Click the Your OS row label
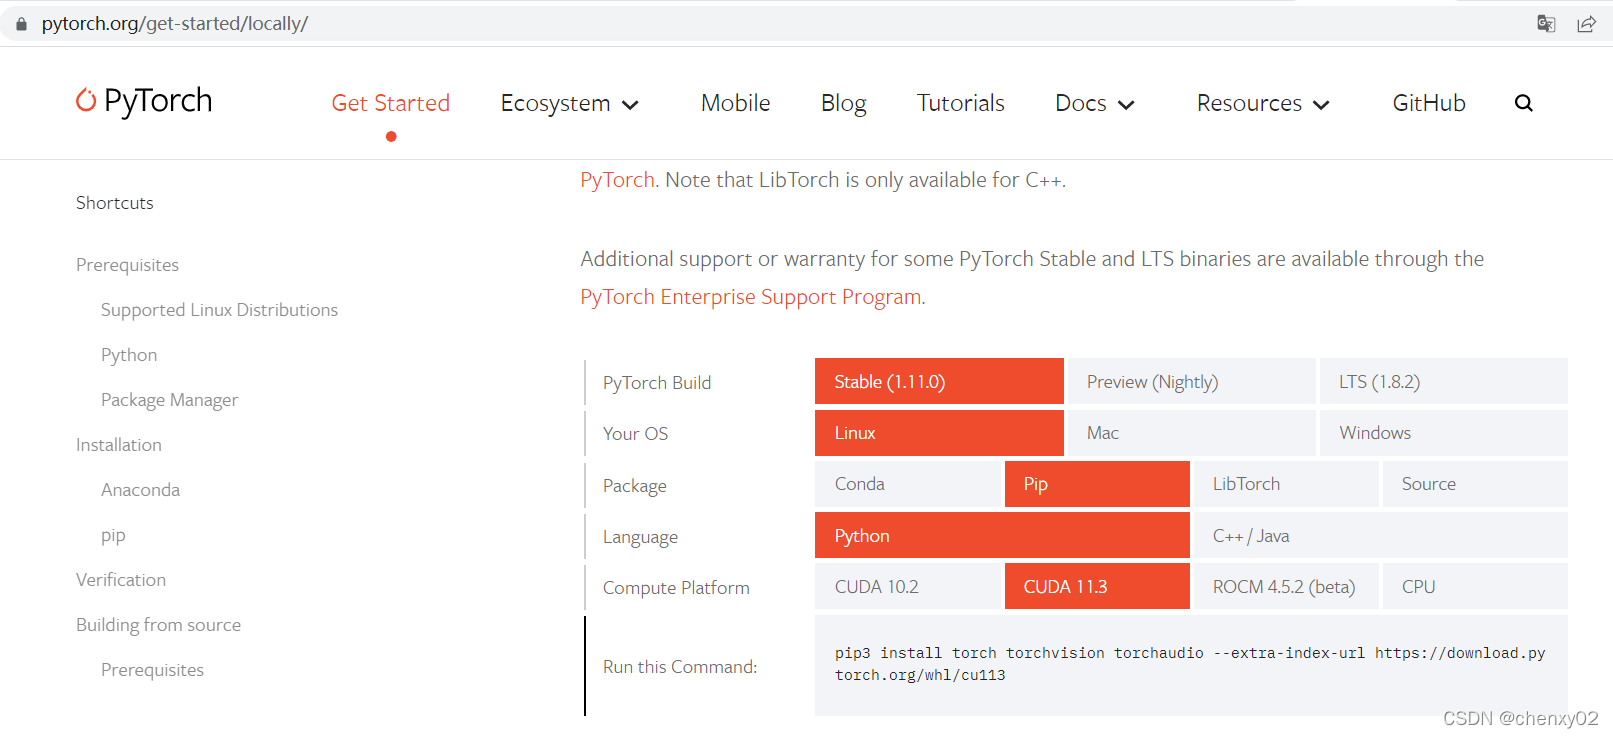Image resolution: width=1613 pixels, height=738 pixels. point(635,434)
